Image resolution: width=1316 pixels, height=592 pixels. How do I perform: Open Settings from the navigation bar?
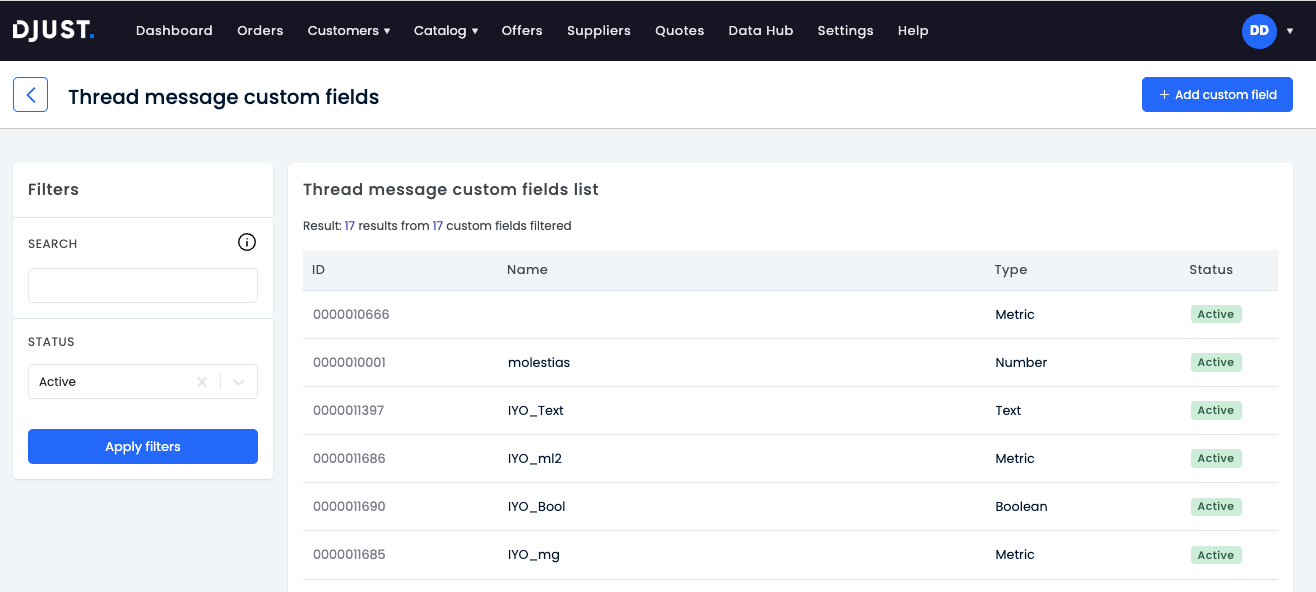coord(845,31)
